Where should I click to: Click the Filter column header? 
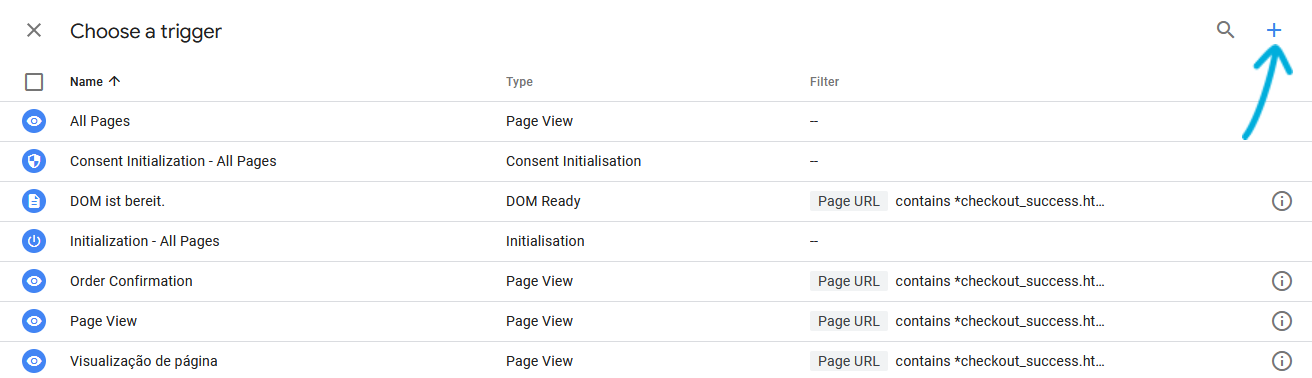(x=824, y=82)
